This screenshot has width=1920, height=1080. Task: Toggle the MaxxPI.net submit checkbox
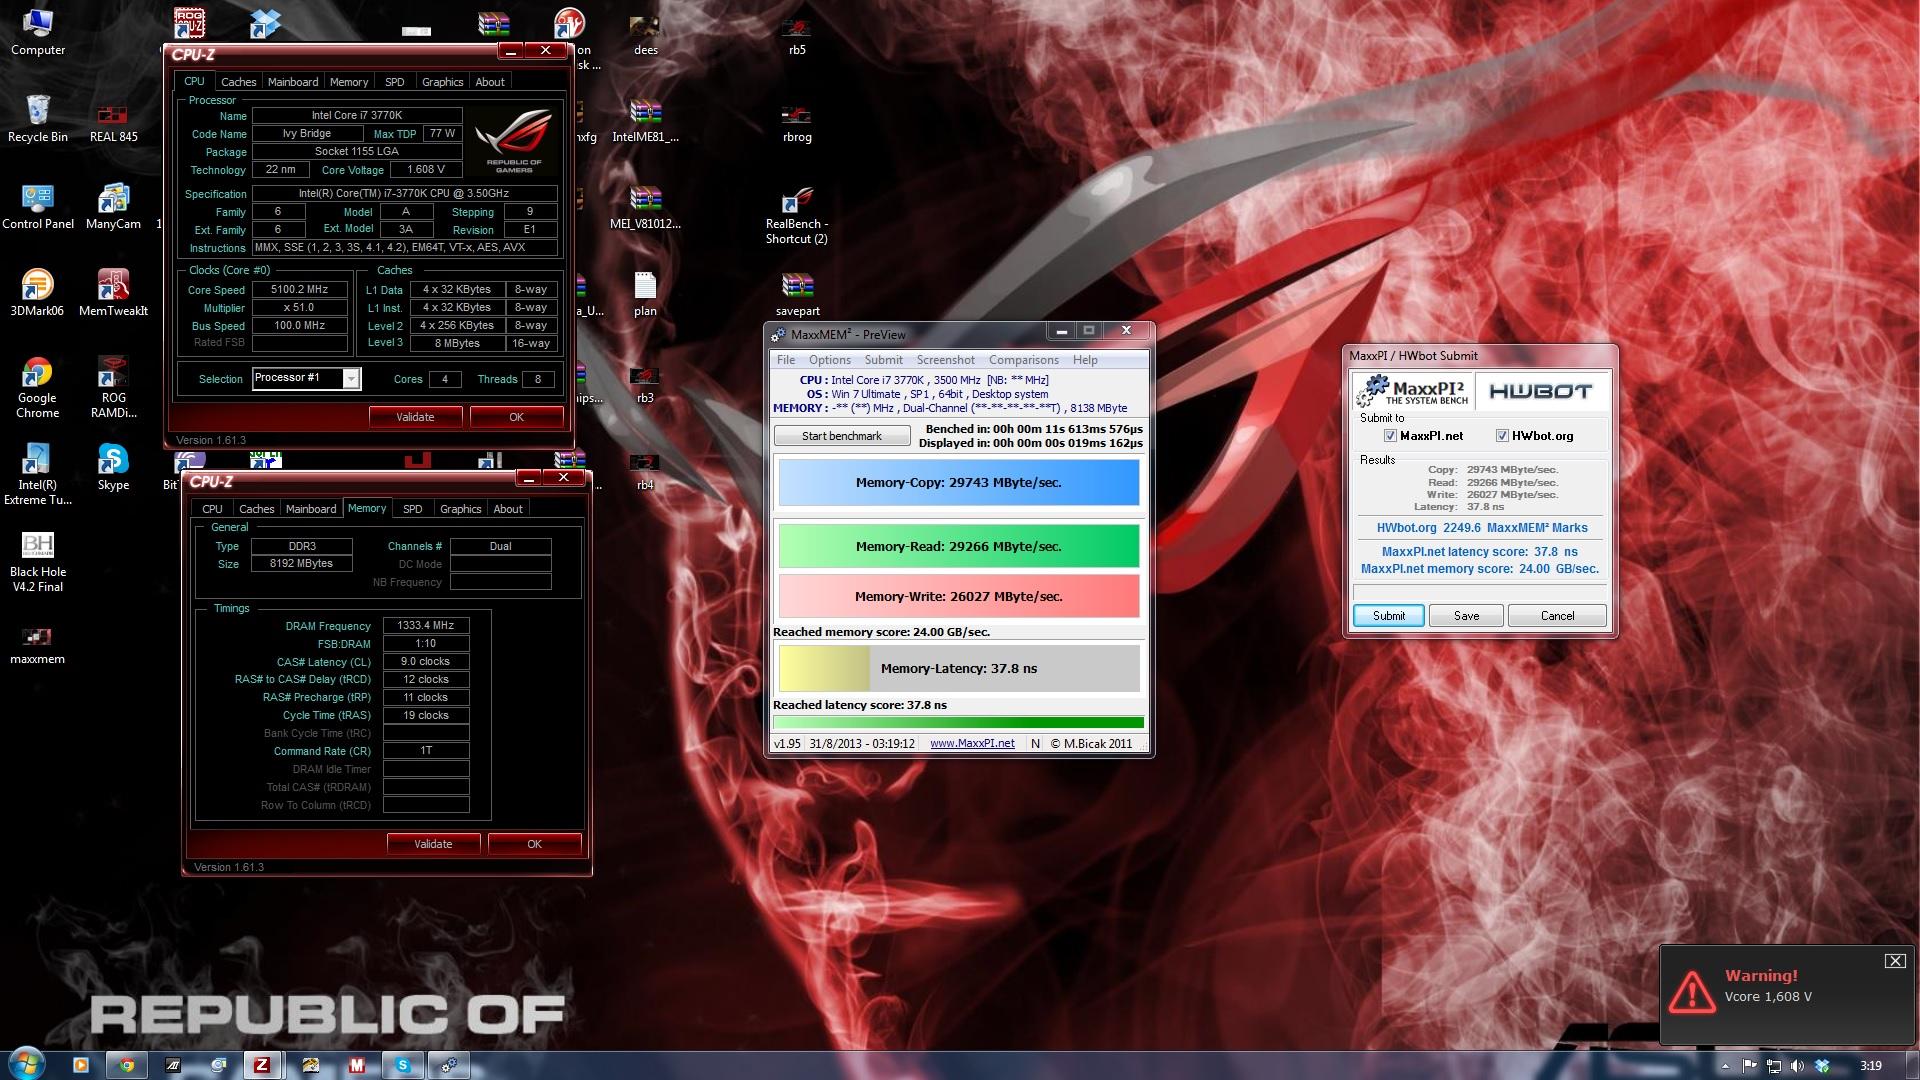(x=1390, y=436)
